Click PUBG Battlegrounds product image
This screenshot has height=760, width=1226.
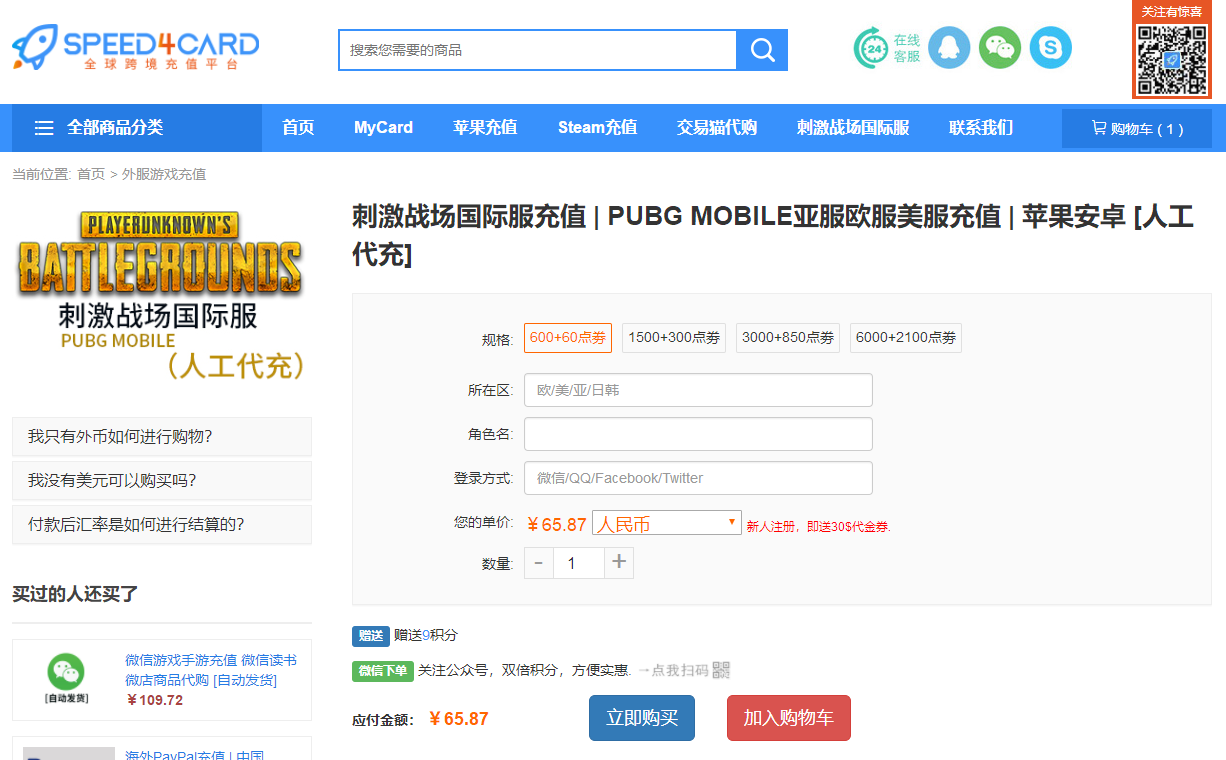pos(160,294)
